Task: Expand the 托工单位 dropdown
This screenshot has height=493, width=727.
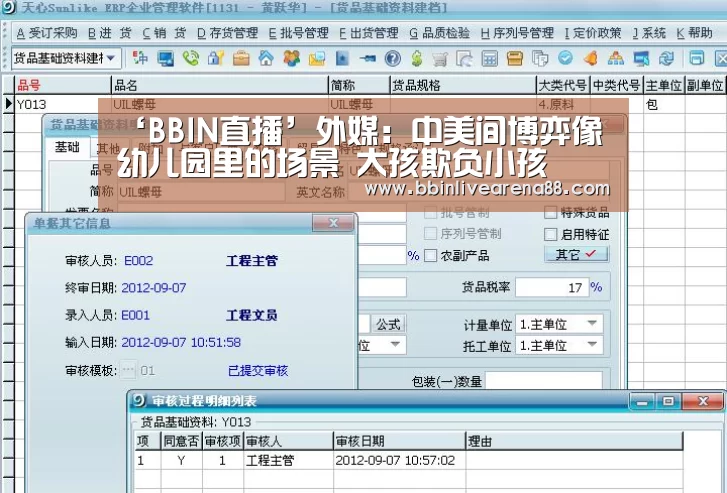Action: (592, 345)
